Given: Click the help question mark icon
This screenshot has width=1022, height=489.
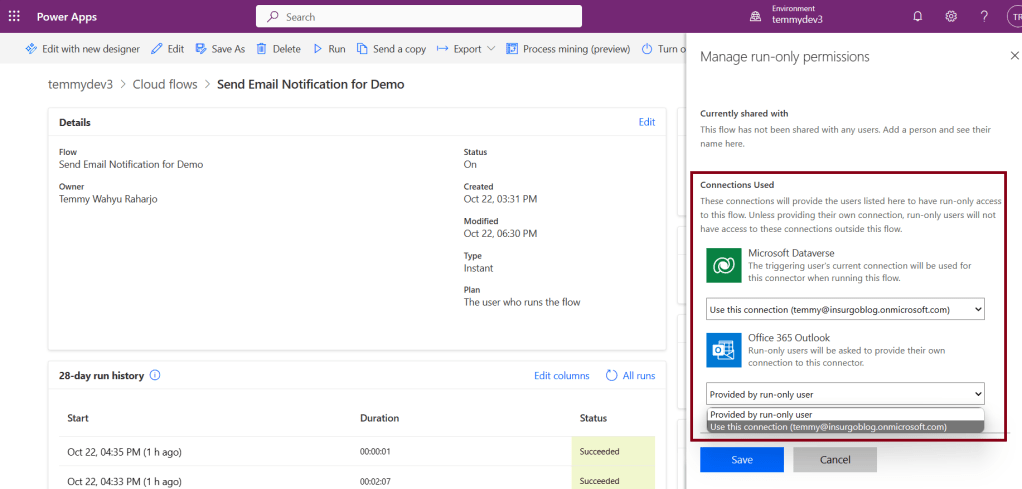Looking at the screenshot, I should [984, 16].
